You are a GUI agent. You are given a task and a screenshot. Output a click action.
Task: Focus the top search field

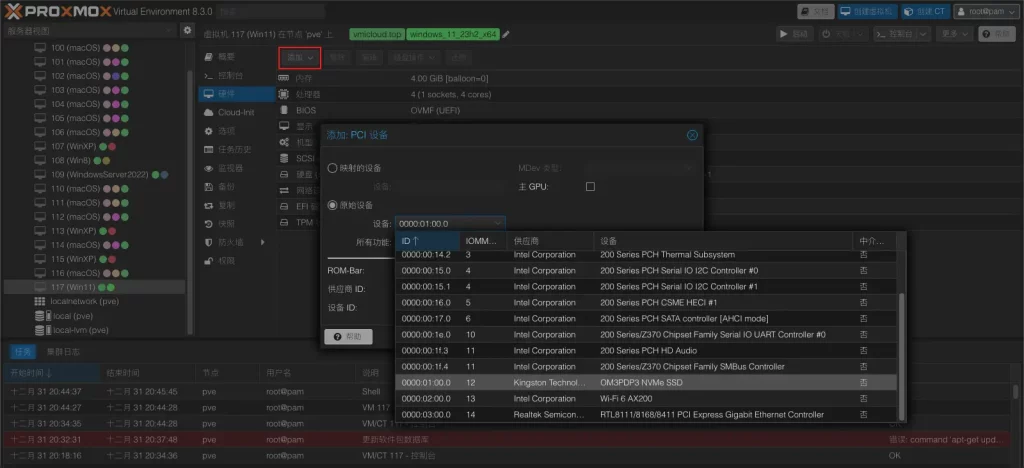(271, 12)
